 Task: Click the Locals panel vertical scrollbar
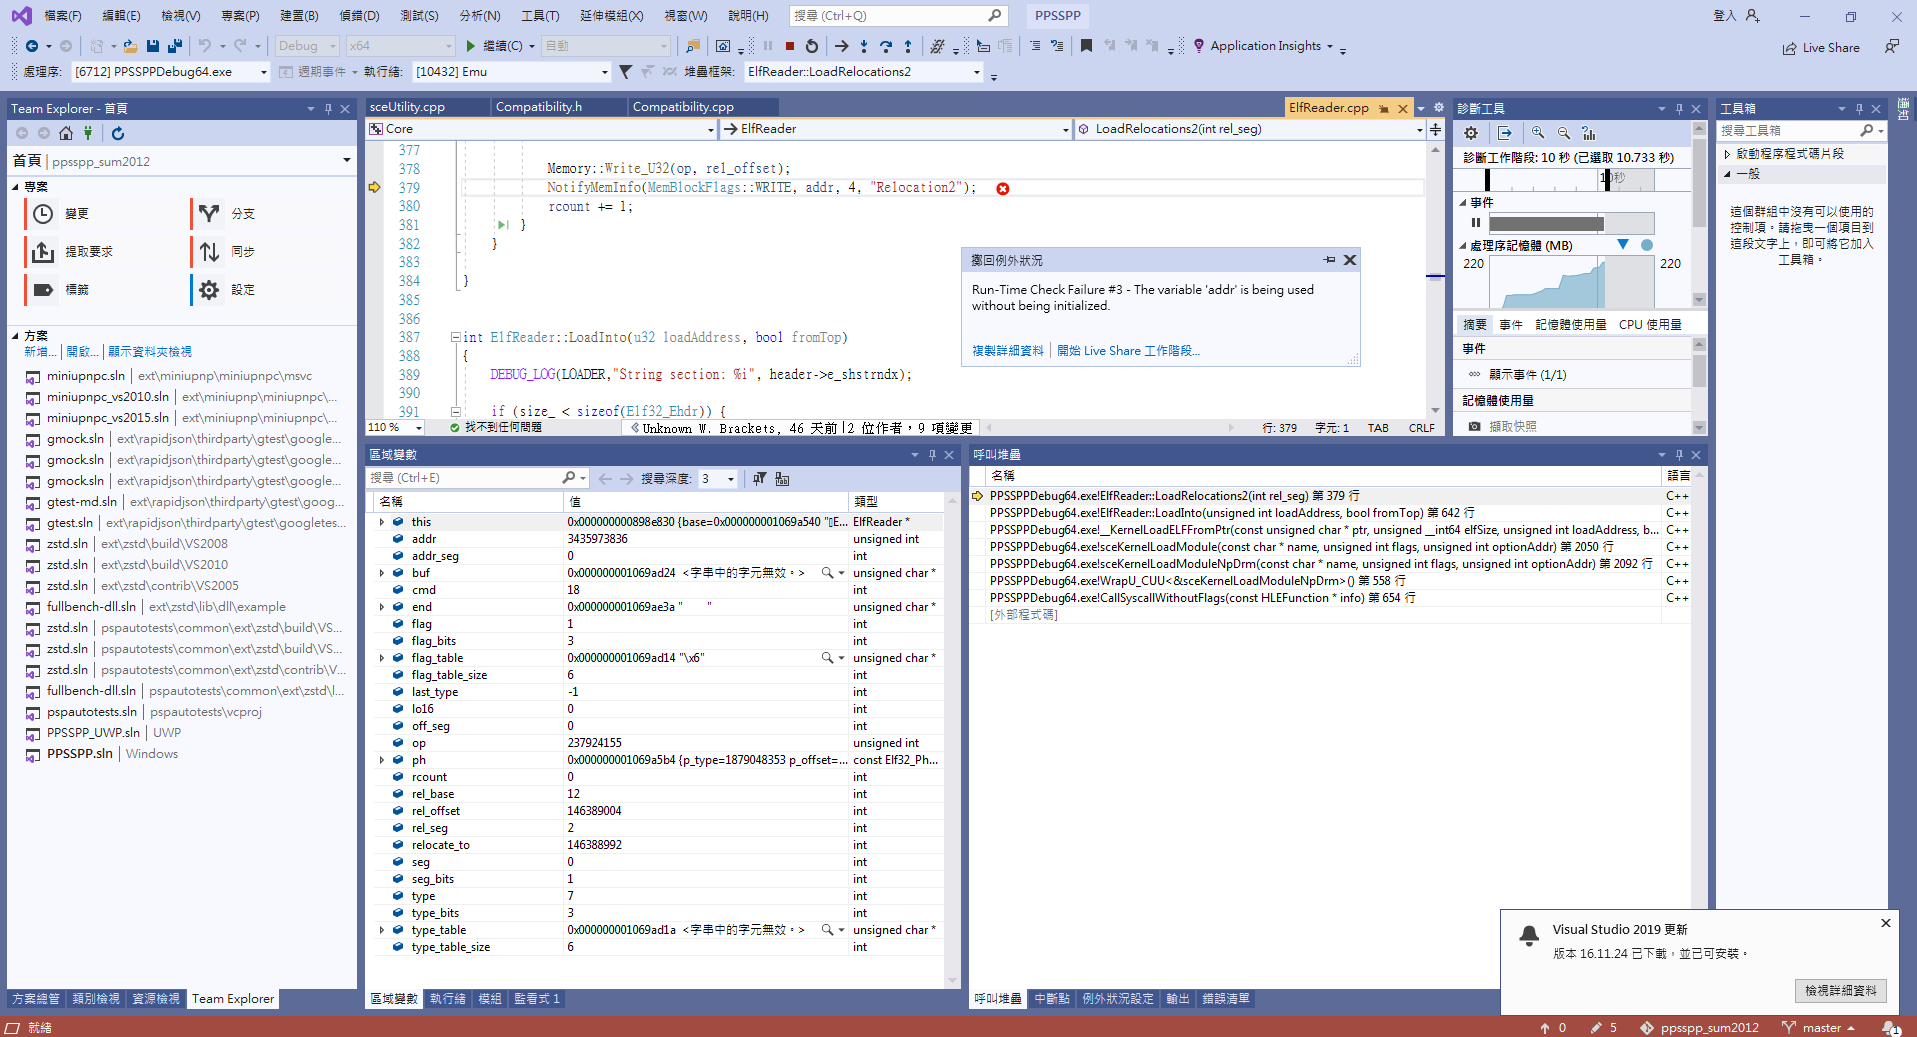(951, 740)
